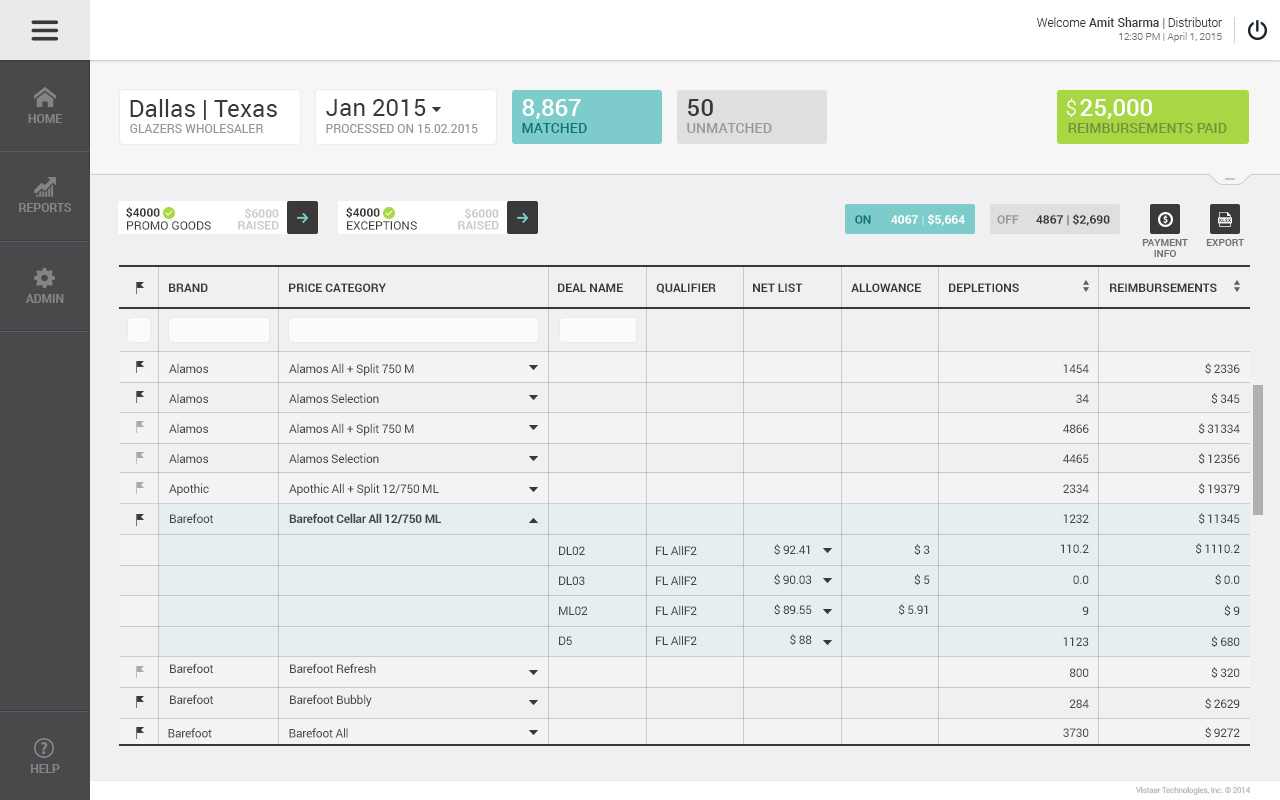Click the Exceptions arrow button
1280x800 pixels.
[x=522, y=218]
